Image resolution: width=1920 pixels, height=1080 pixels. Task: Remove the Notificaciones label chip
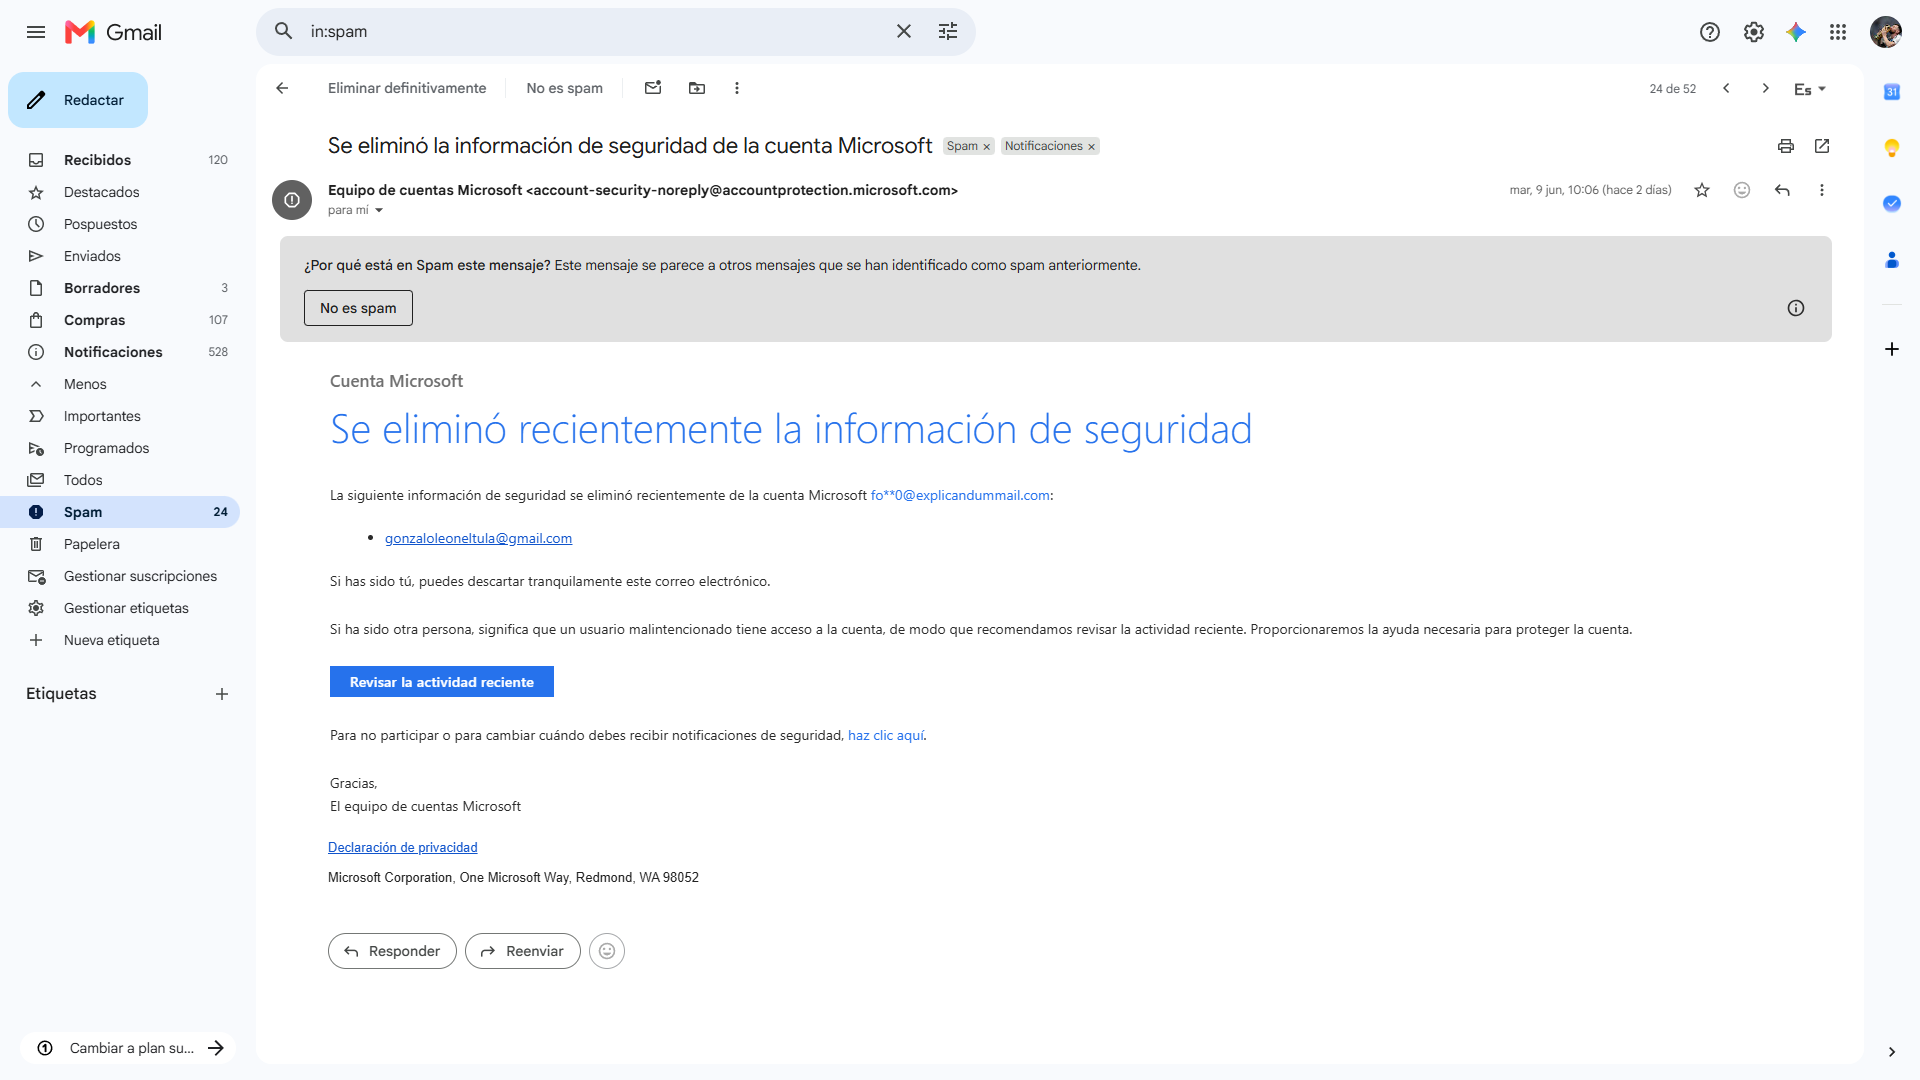click(1092, 147)
